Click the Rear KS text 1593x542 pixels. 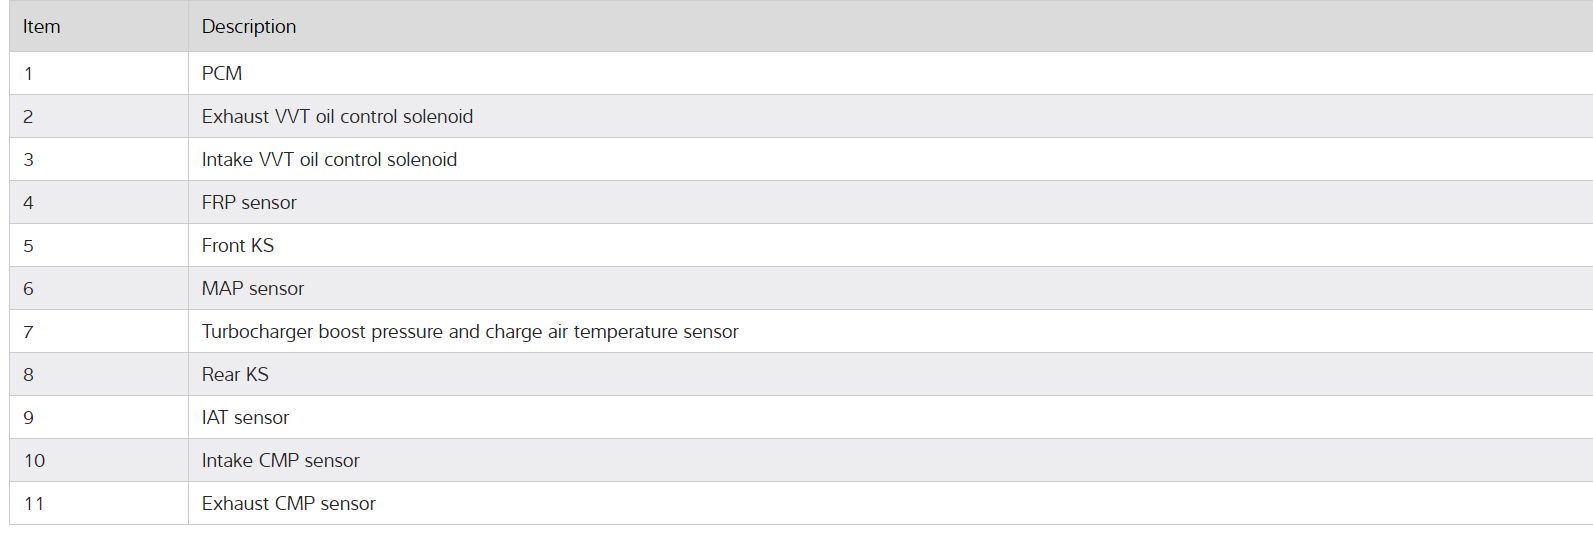235,375
